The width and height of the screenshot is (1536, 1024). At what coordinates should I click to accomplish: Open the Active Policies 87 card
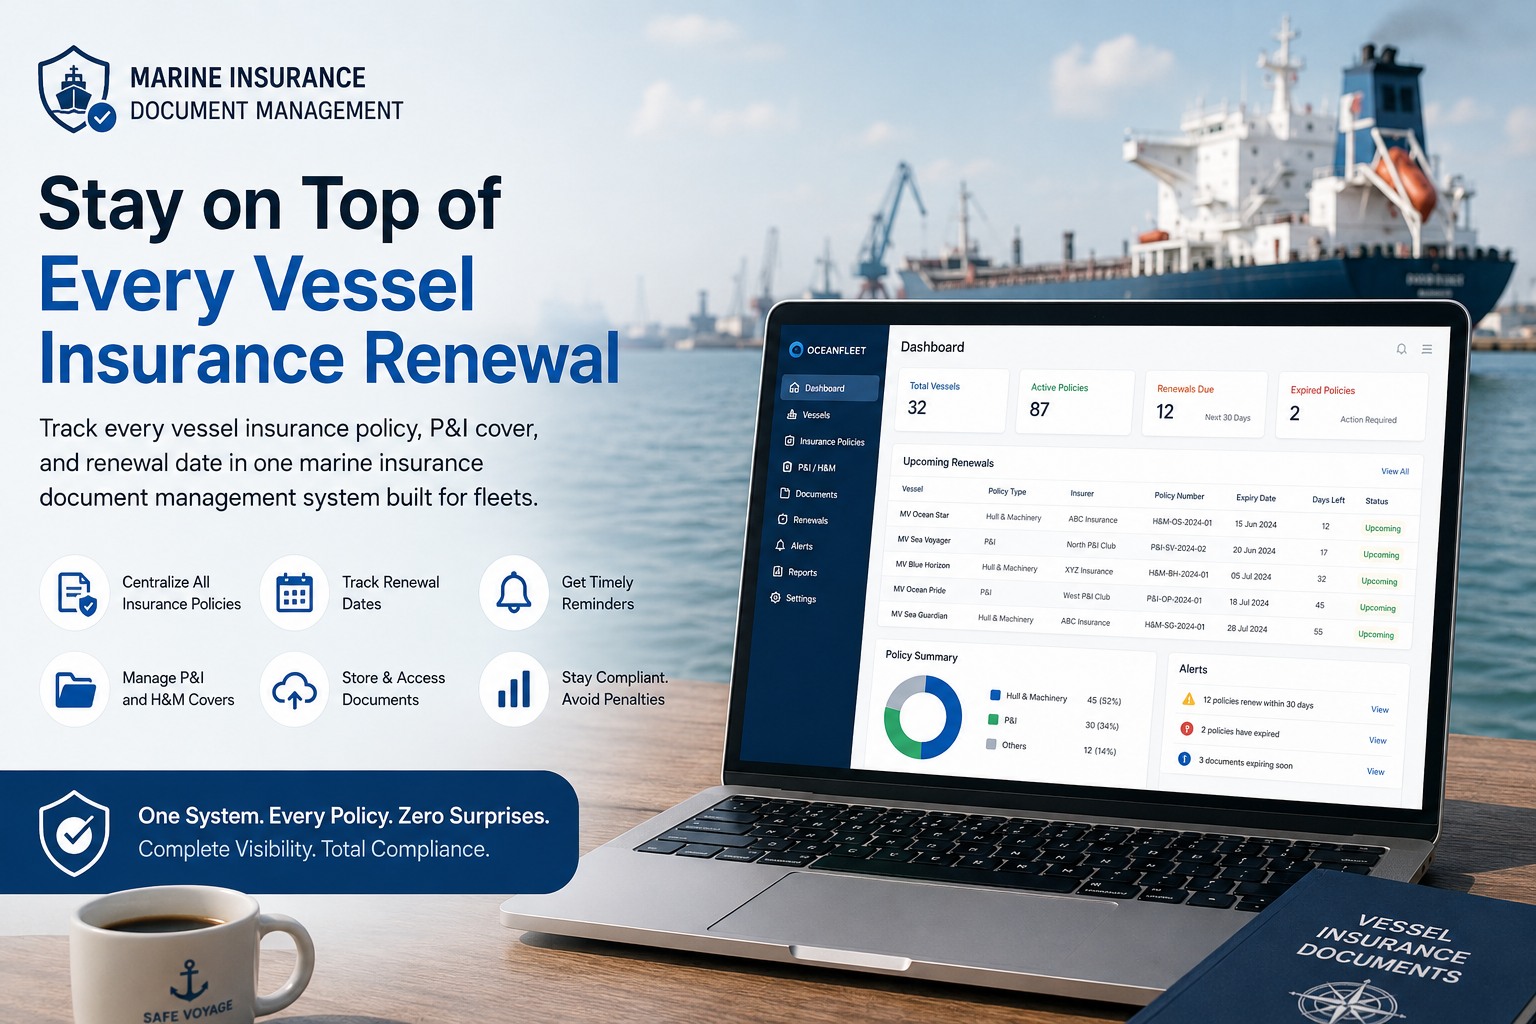(x=1075, y=402)
